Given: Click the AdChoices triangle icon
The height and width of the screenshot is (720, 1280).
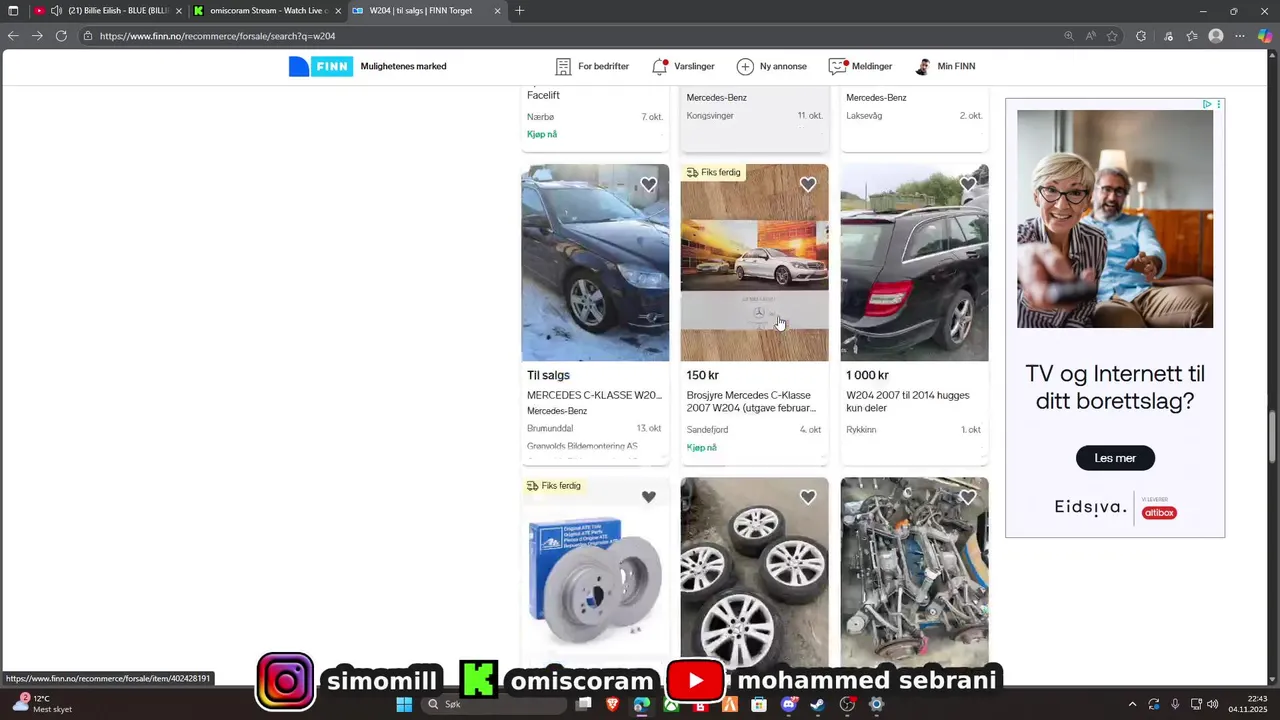Looking at the screenshot, I should [x=1207, y=104].
